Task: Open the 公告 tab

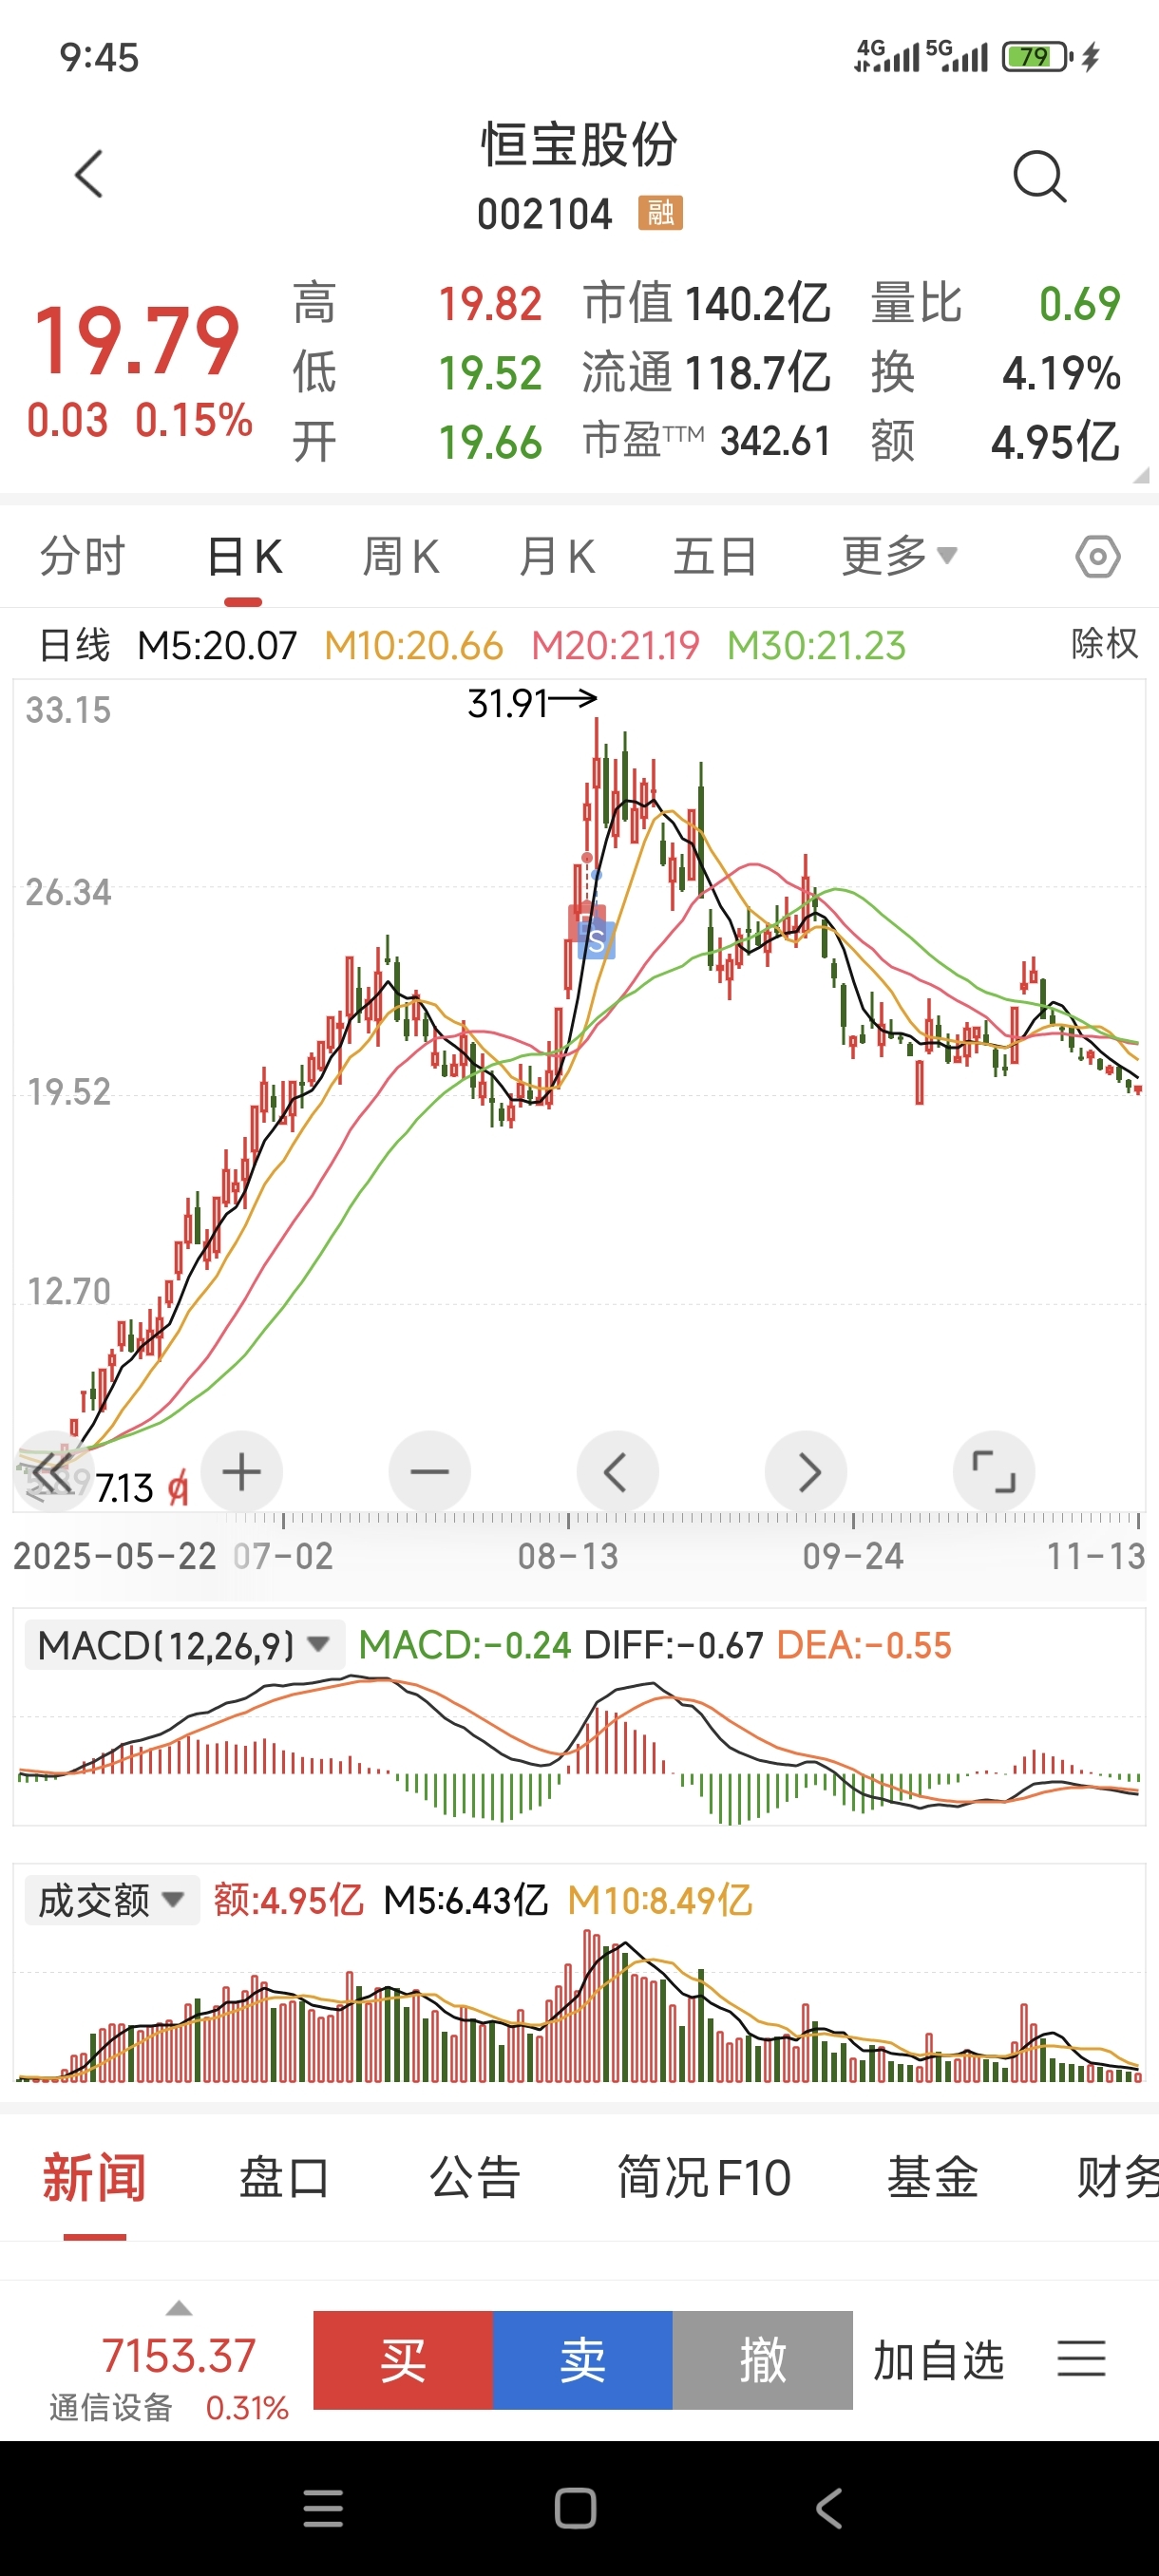Action: pos(475,2177)
